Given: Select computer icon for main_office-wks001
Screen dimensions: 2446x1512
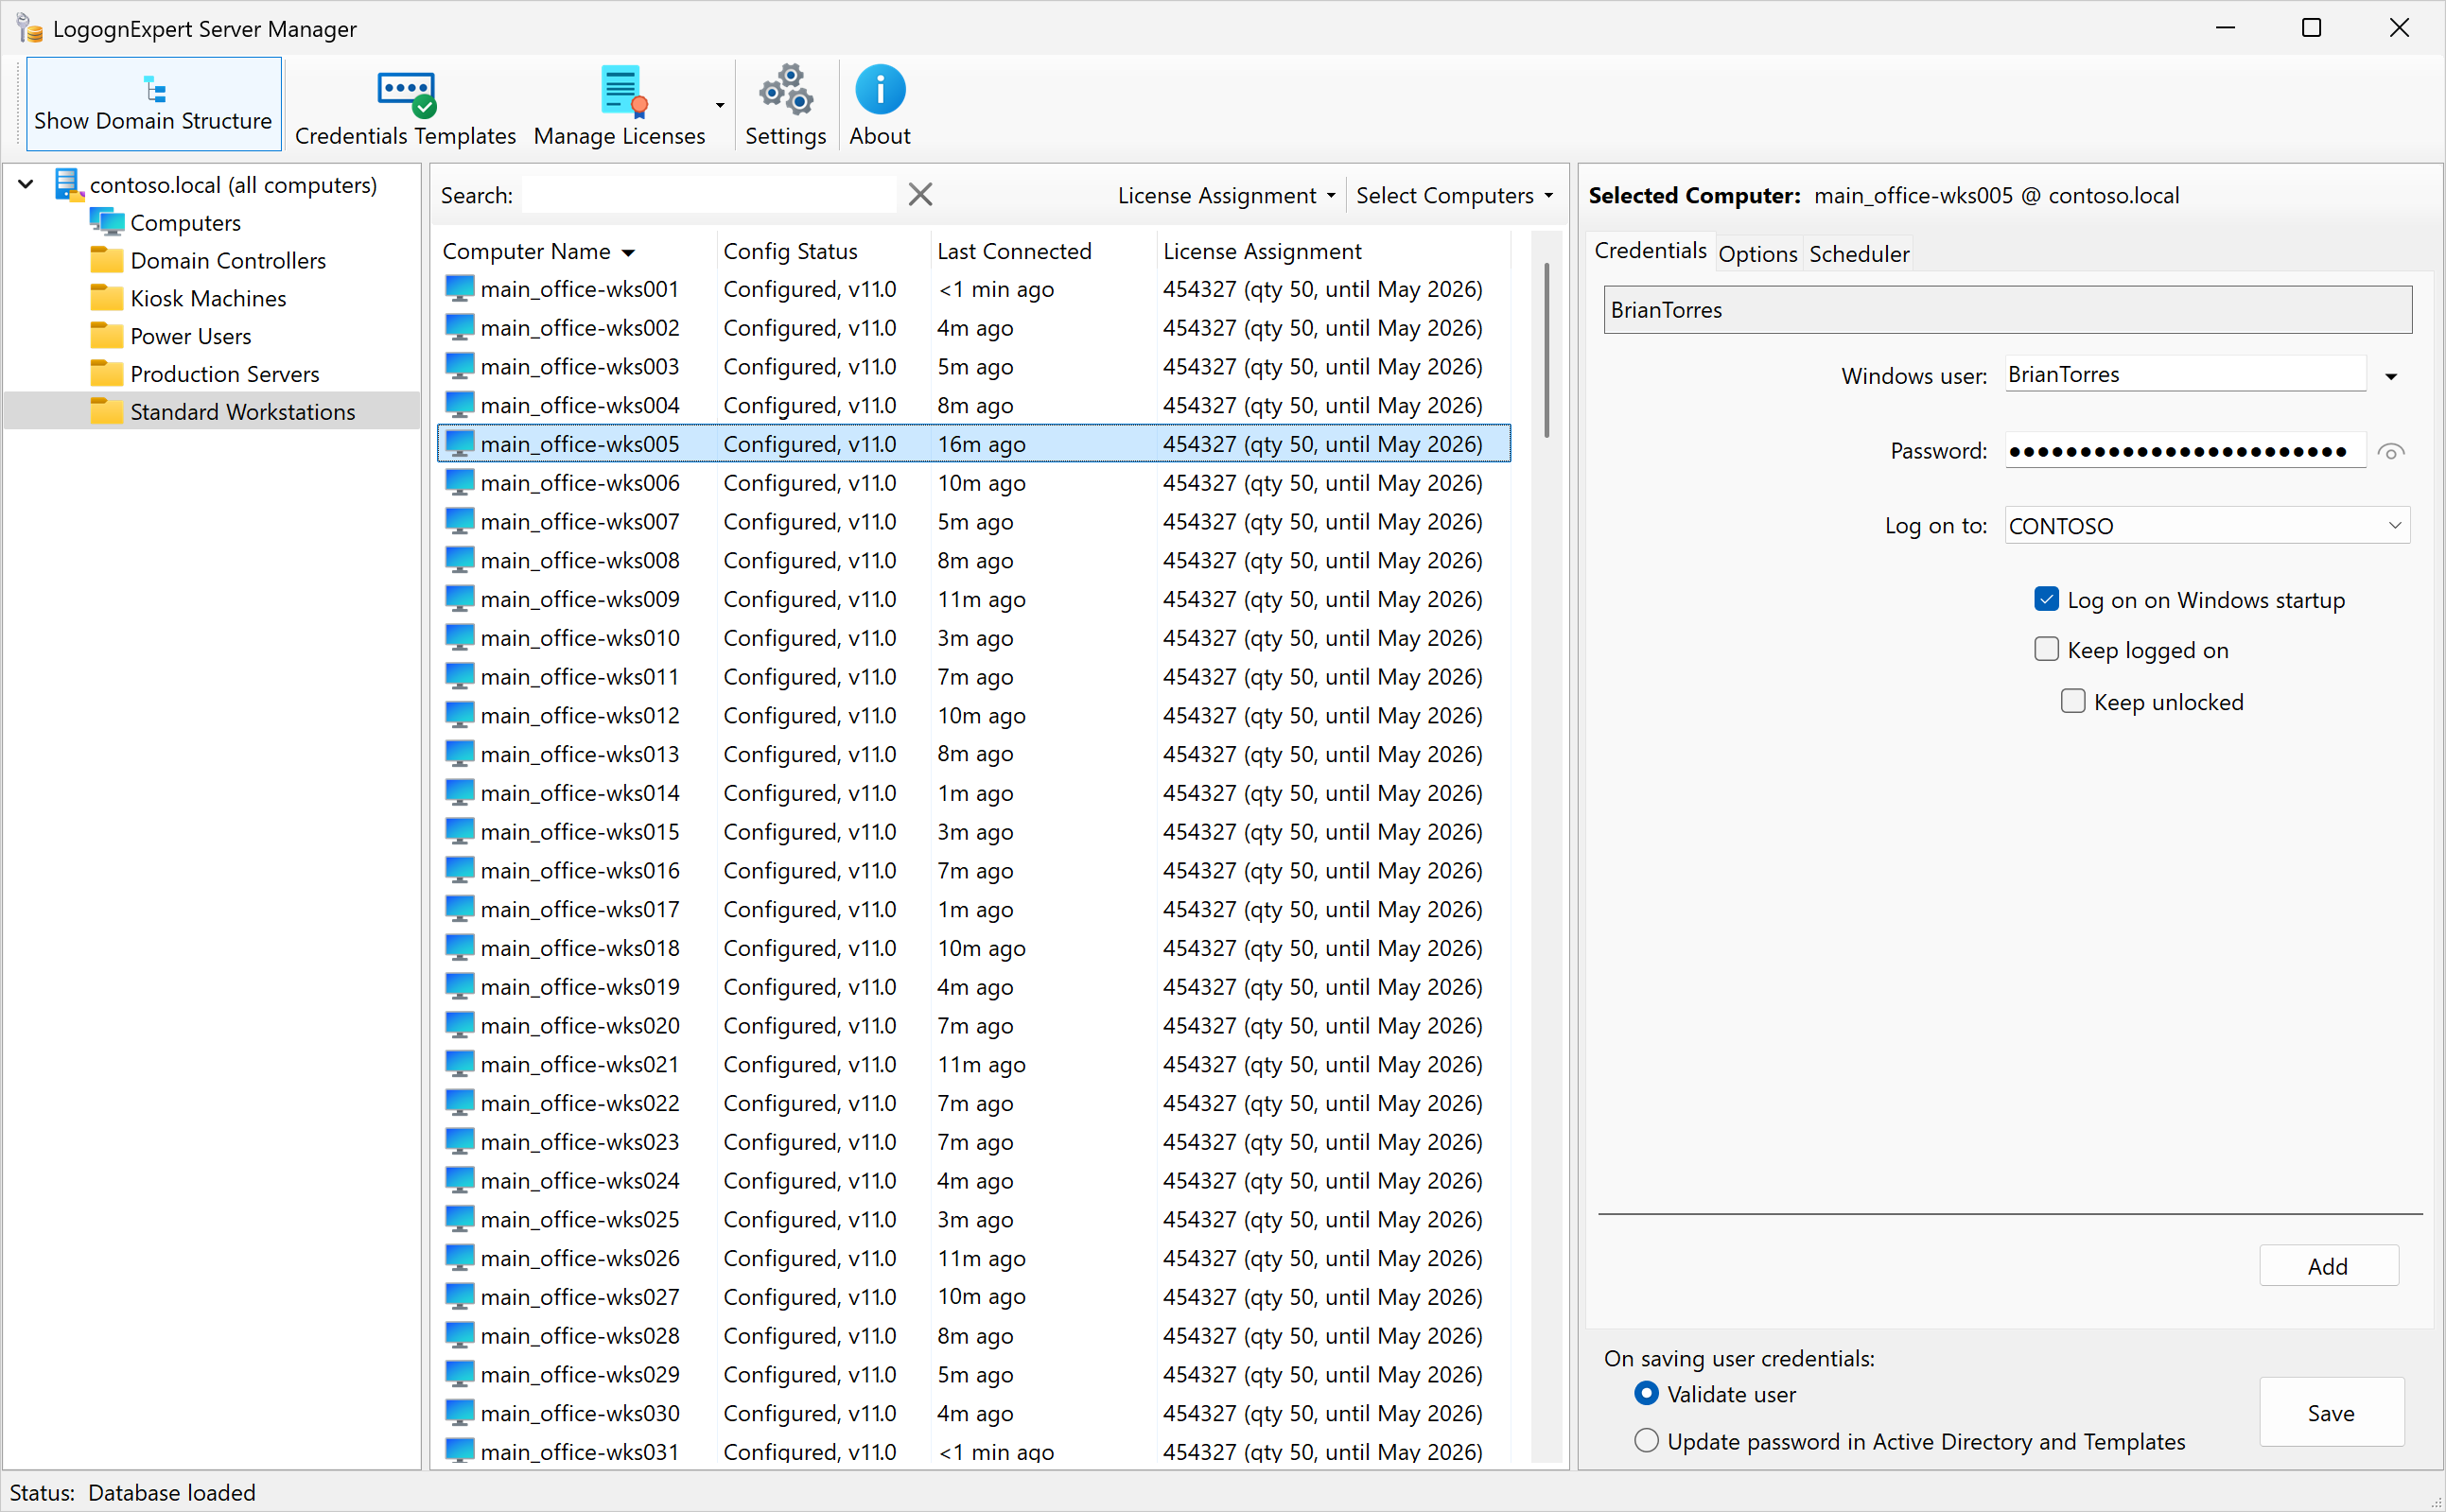Looking at the screenshot, I should (x=460, y=289).
